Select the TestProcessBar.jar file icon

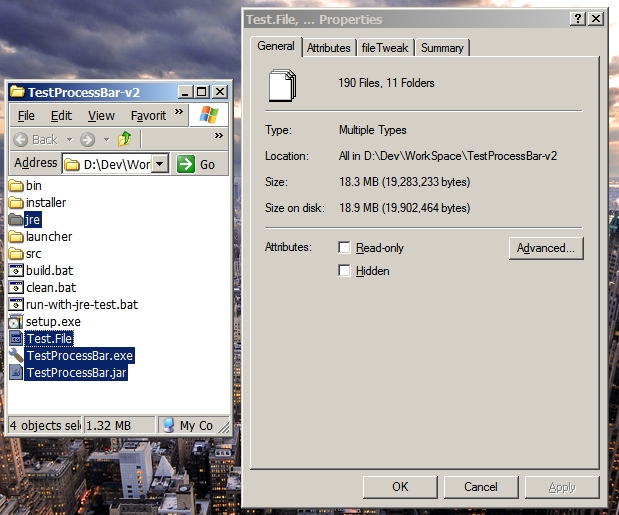tap(16, 373)
